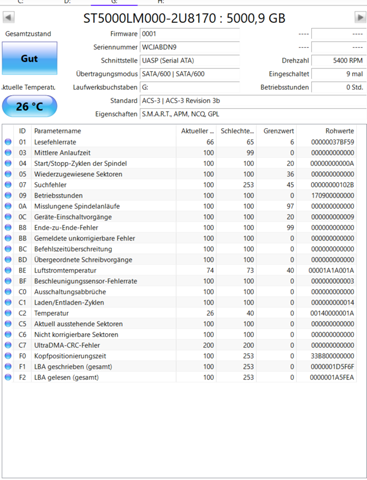The height and width of the screenshot is (480, 367).
Task: Click the status icon for Temperatur row
Action: 8,313
